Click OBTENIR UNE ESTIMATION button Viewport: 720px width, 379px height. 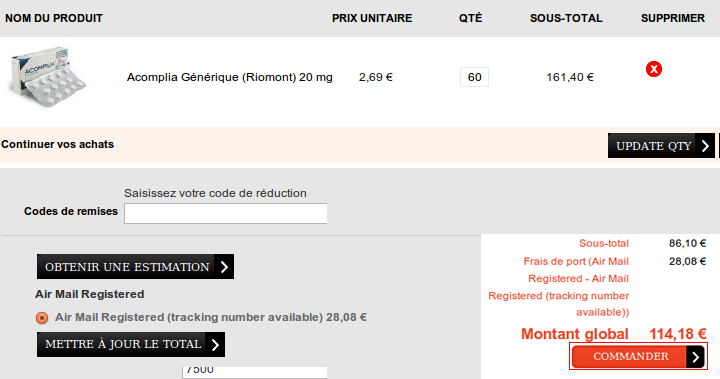click(135, 267)
